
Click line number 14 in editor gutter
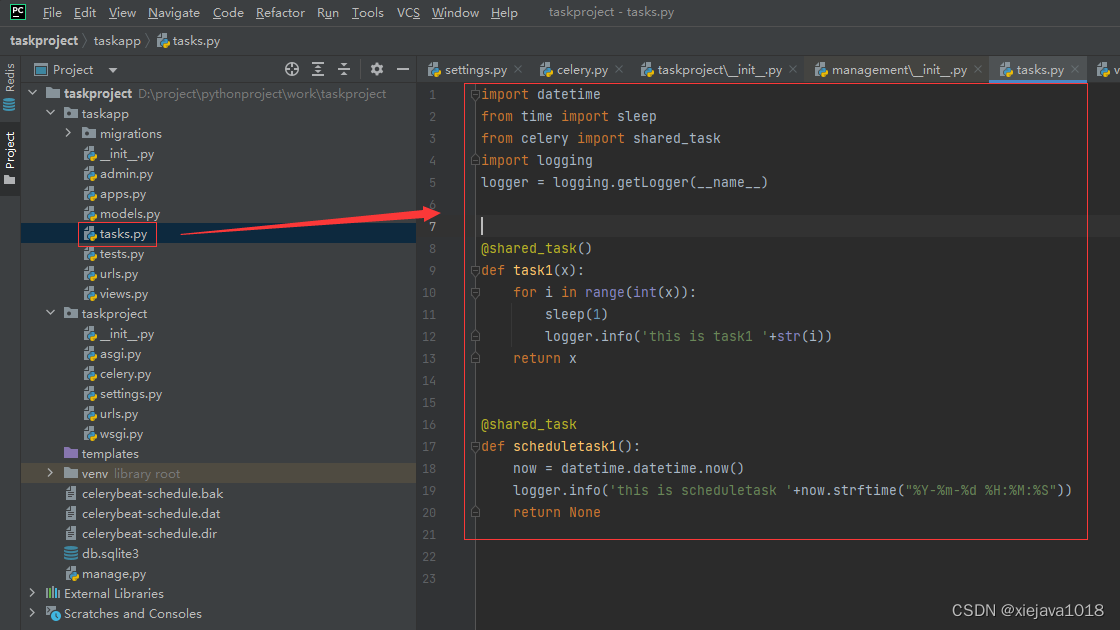[430, 380]
